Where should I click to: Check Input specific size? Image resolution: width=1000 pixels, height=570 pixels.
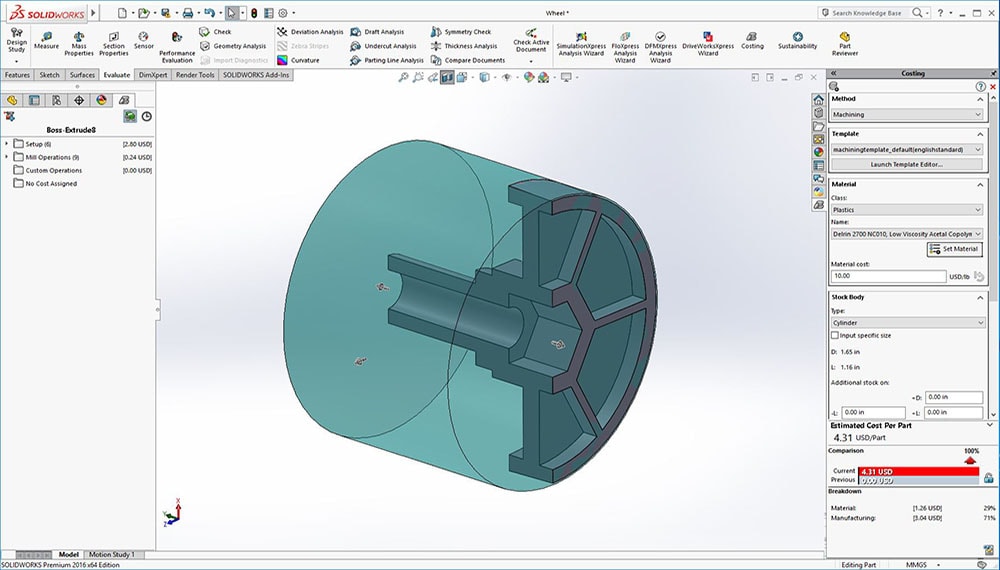835,335
